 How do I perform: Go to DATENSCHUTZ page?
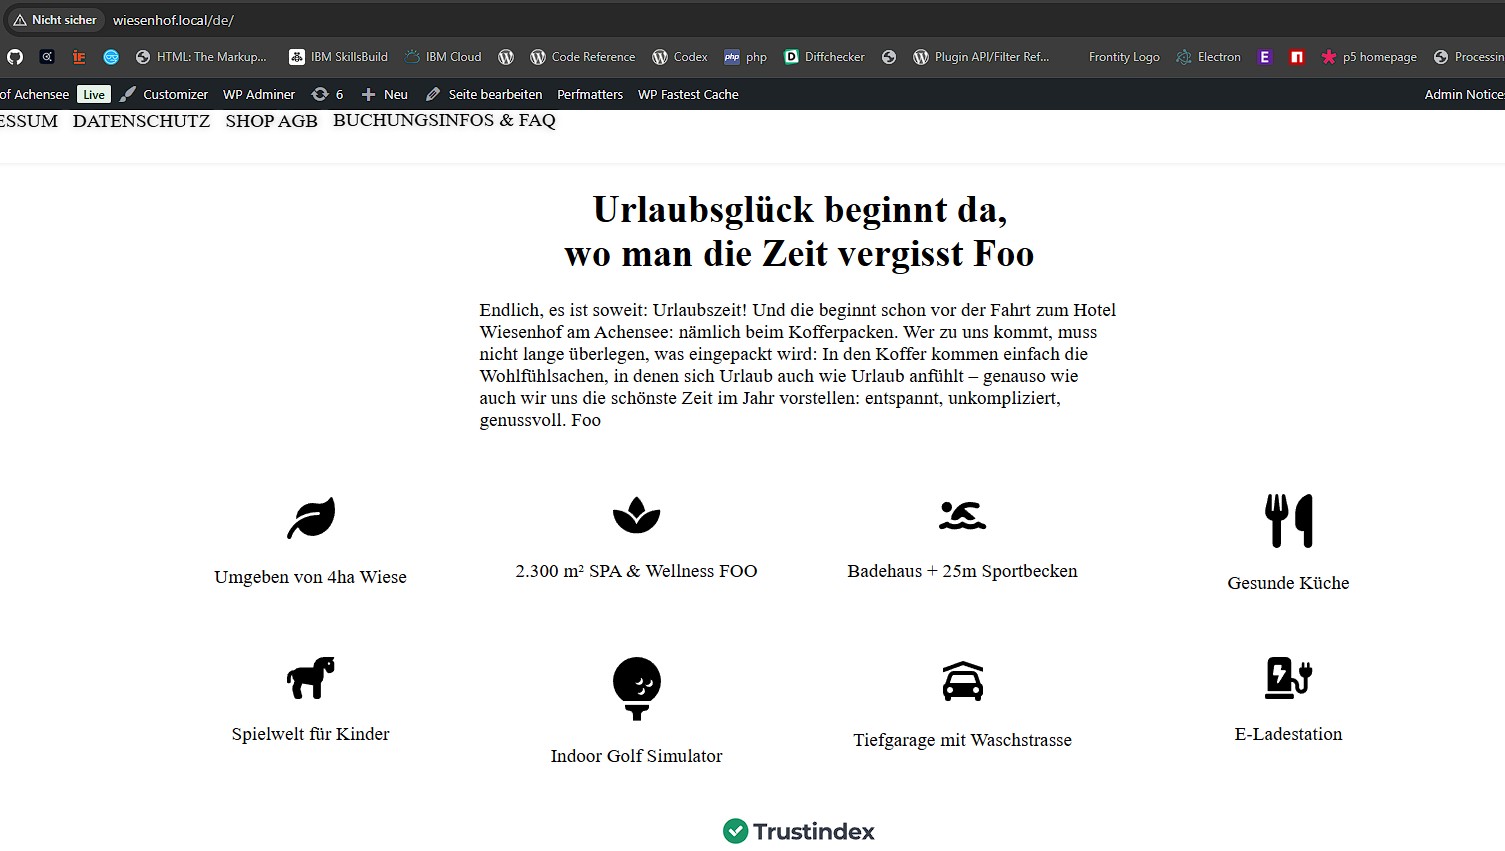[141, 121]
